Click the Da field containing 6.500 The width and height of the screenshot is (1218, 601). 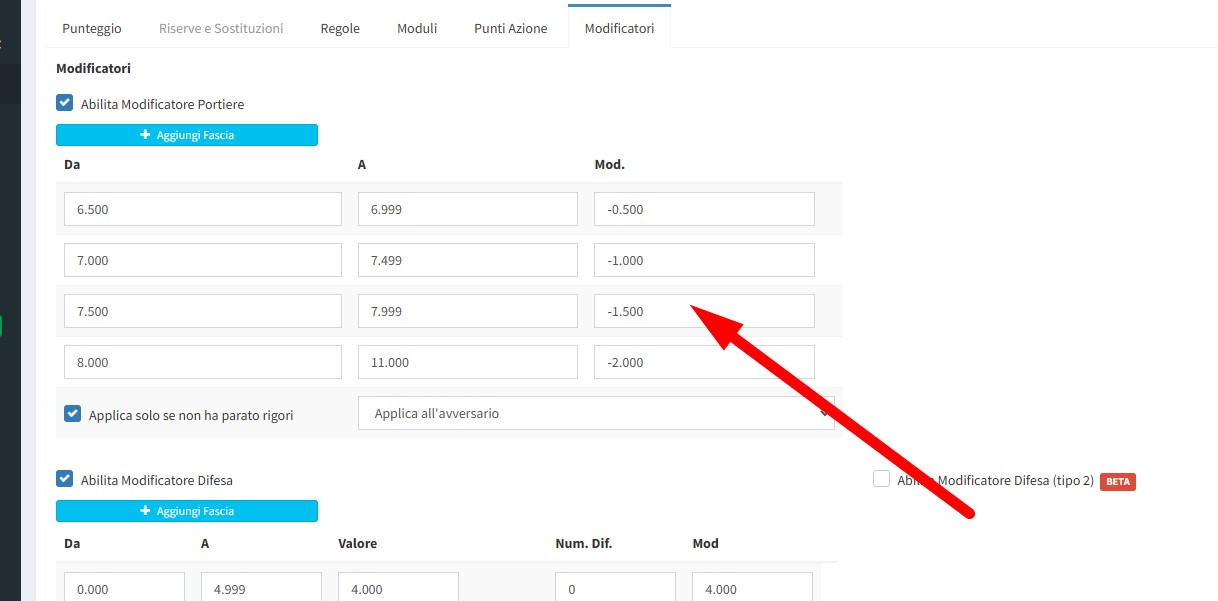coord(203,210)
